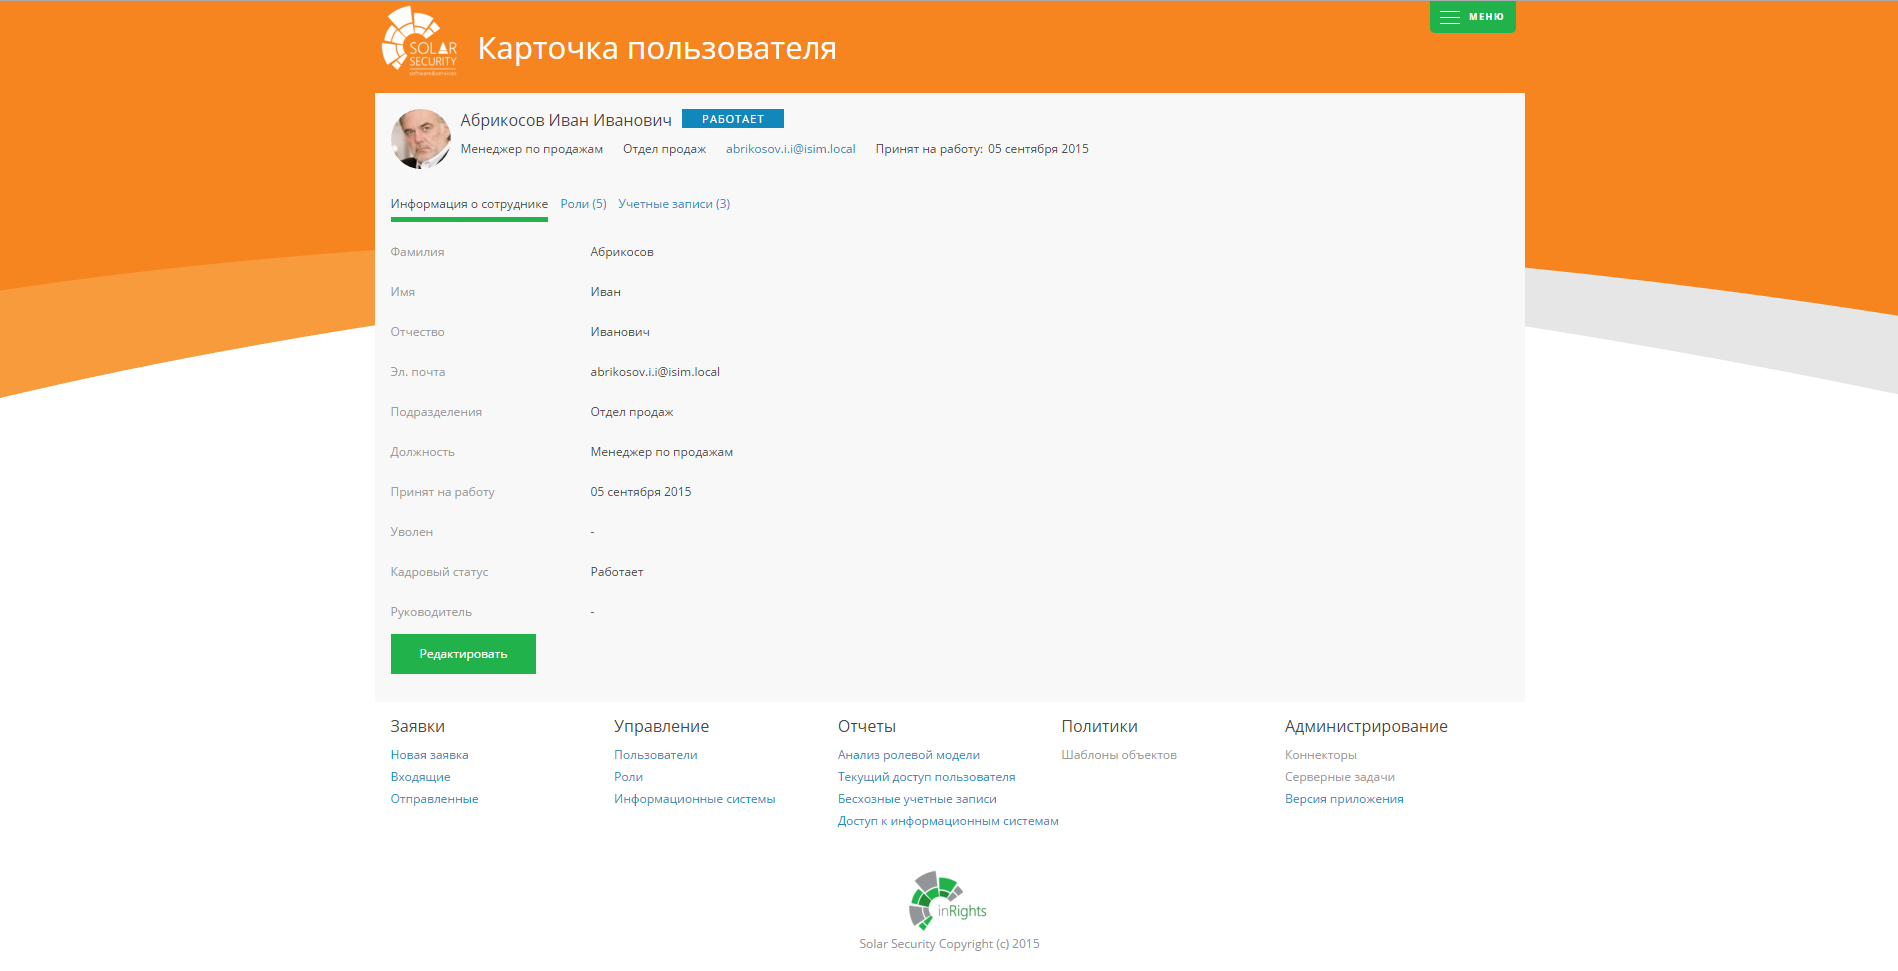Click the Принят на работу value in details
The image size is (1898, 971).
[x=641, y=492]
